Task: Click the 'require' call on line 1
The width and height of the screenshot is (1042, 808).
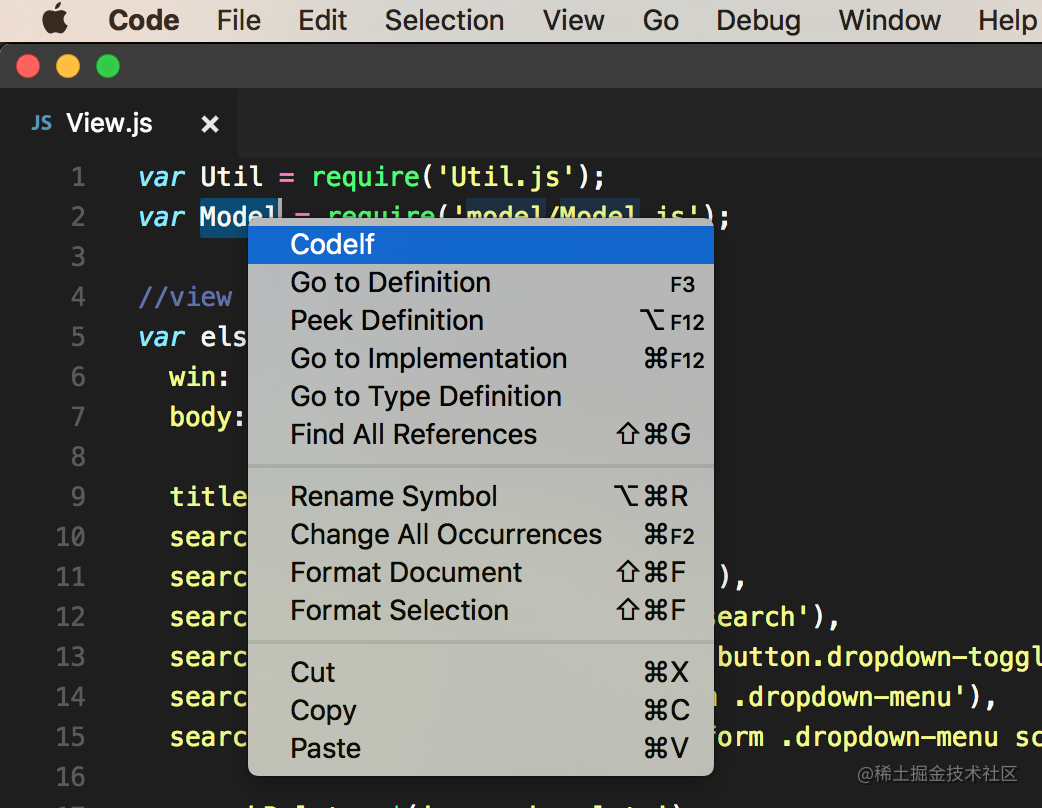Action: [x=365, y=178]
